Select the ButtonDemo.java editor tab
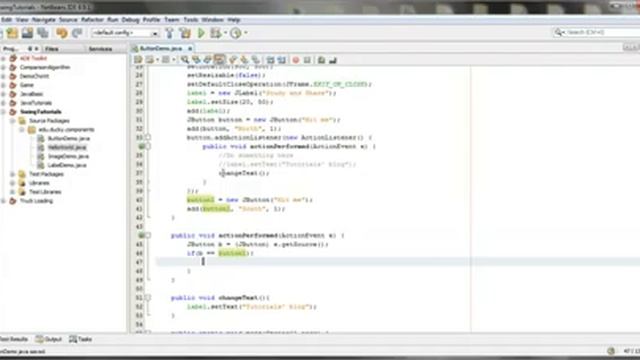Screen dimensions: 640x360 (160, 49)
